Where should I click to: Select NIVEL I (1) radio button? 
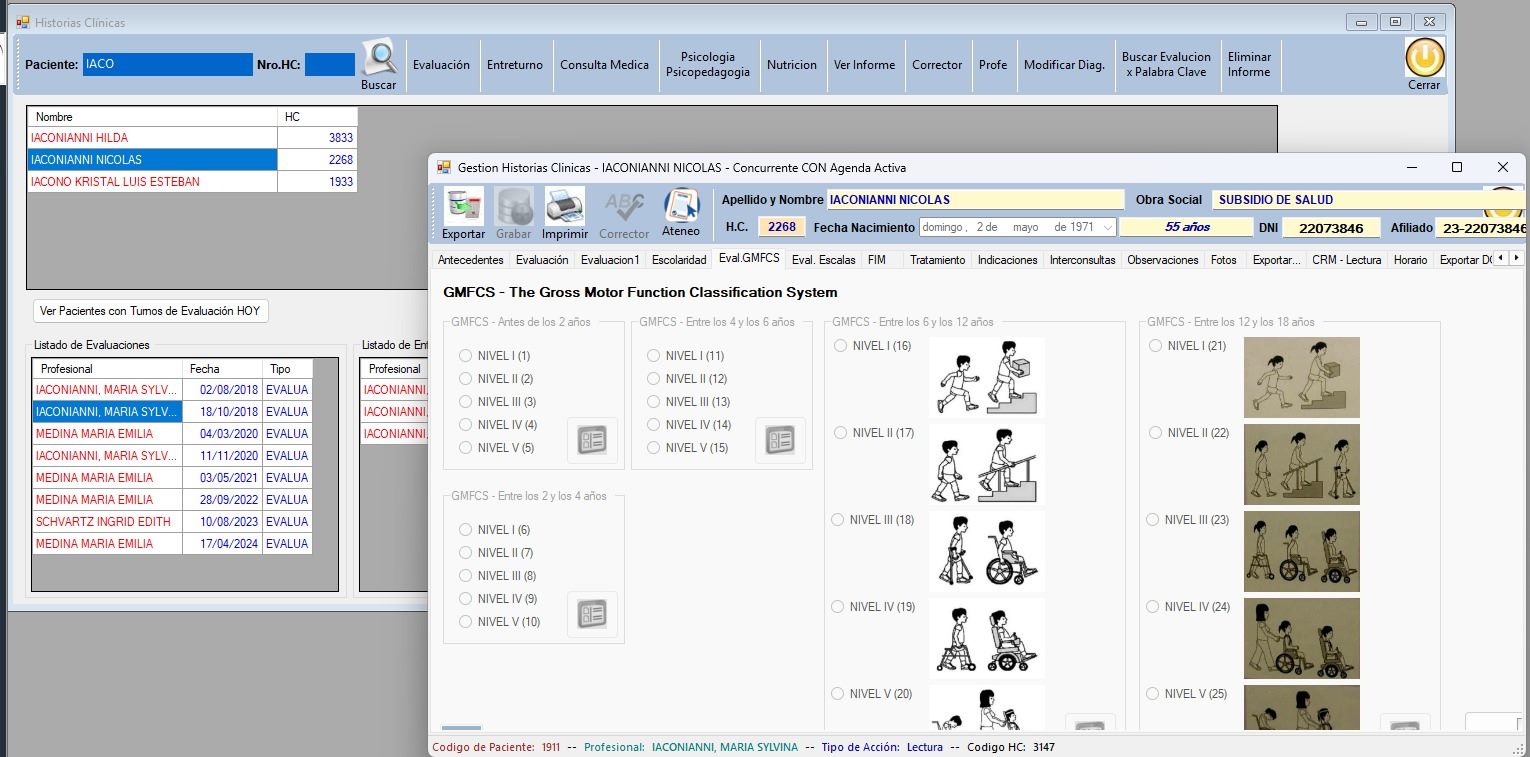pos(465,356)
